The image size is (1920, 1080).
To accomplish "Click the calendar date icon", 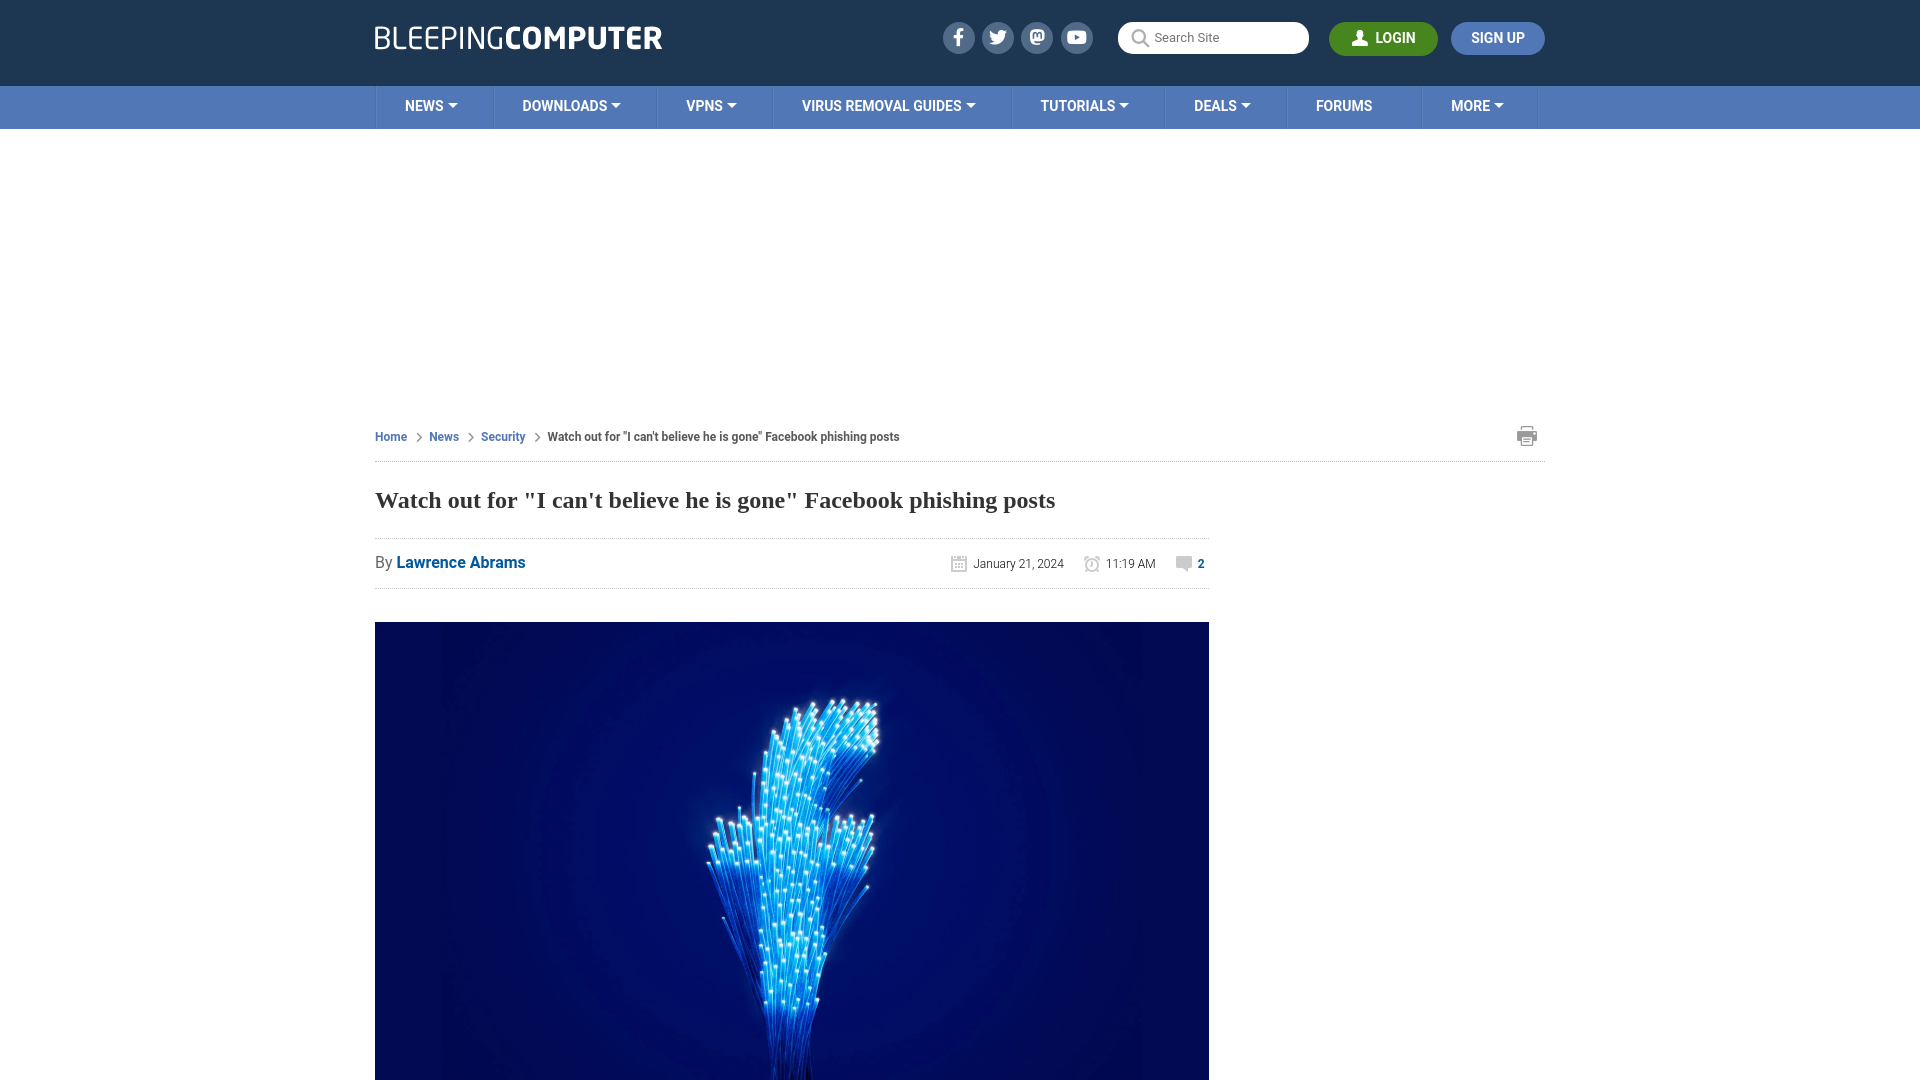I will pyautogui.click(x=959, y=563).
